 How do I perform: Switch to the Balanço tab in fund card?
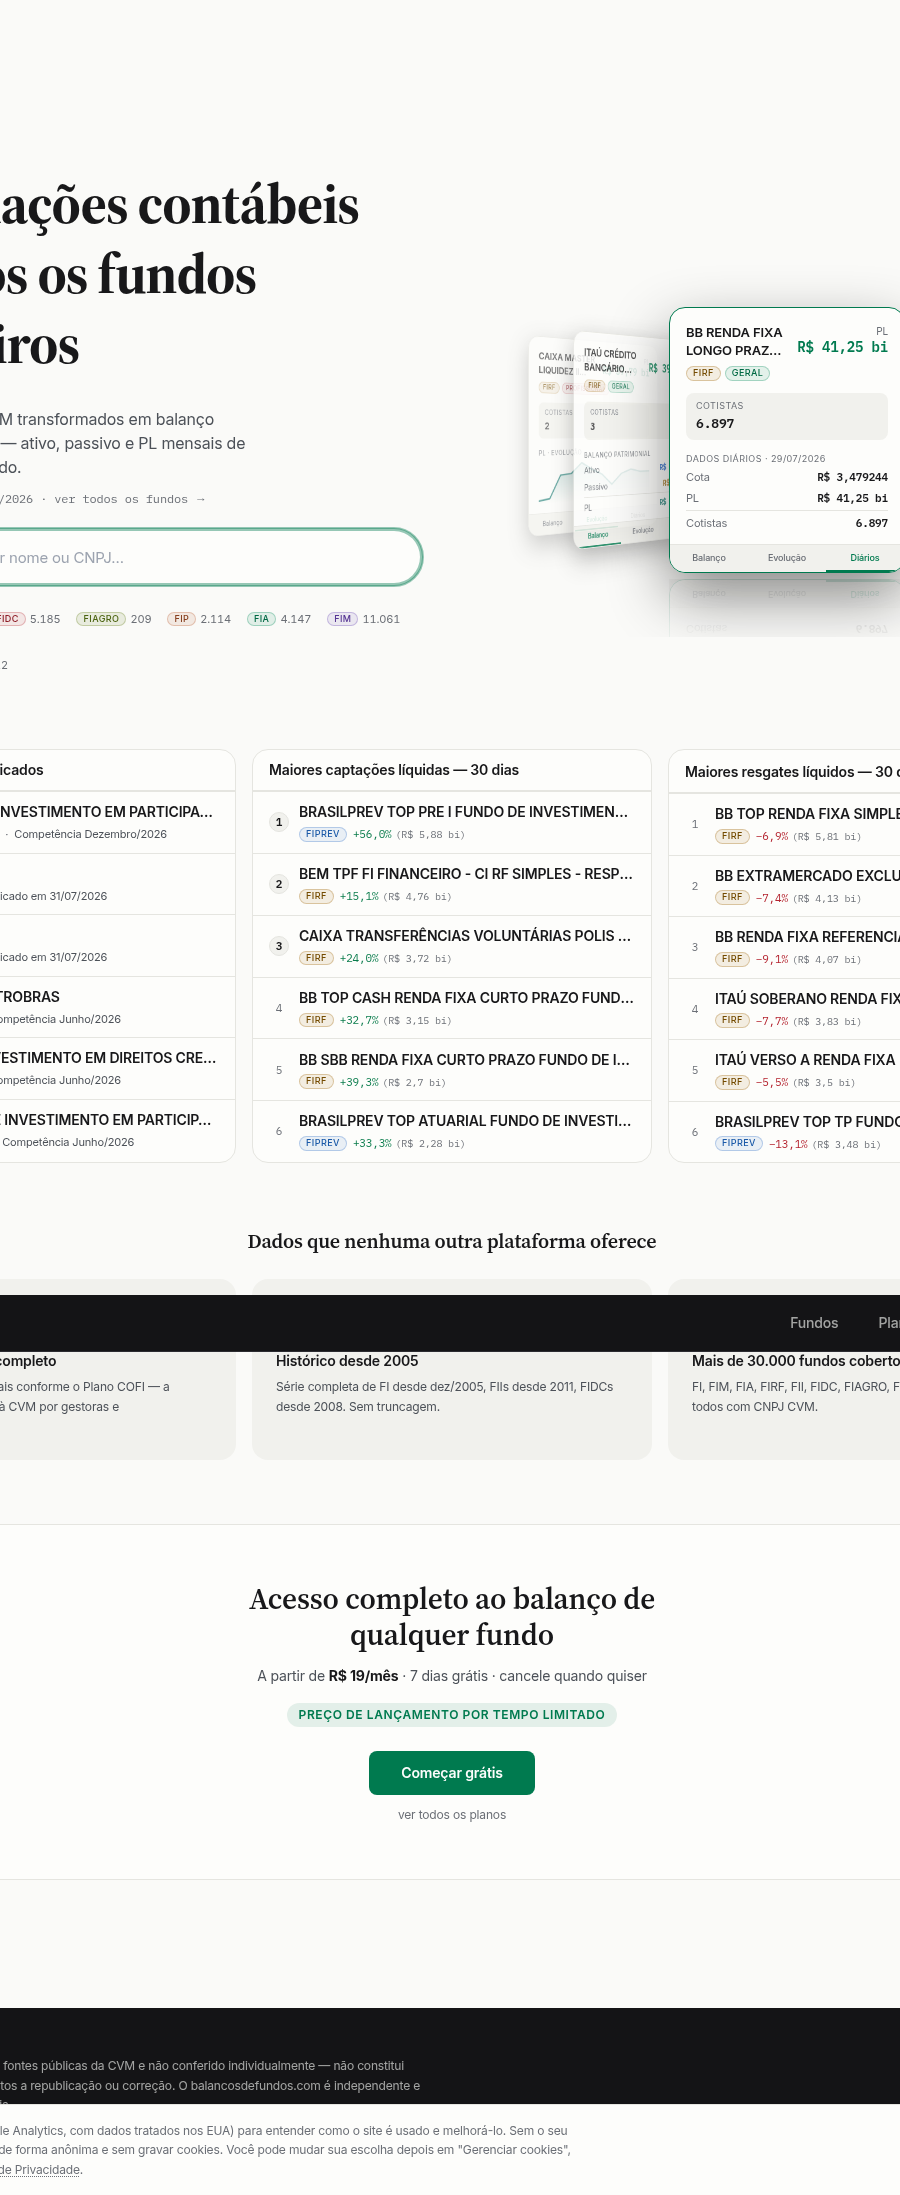coord(709,558)
